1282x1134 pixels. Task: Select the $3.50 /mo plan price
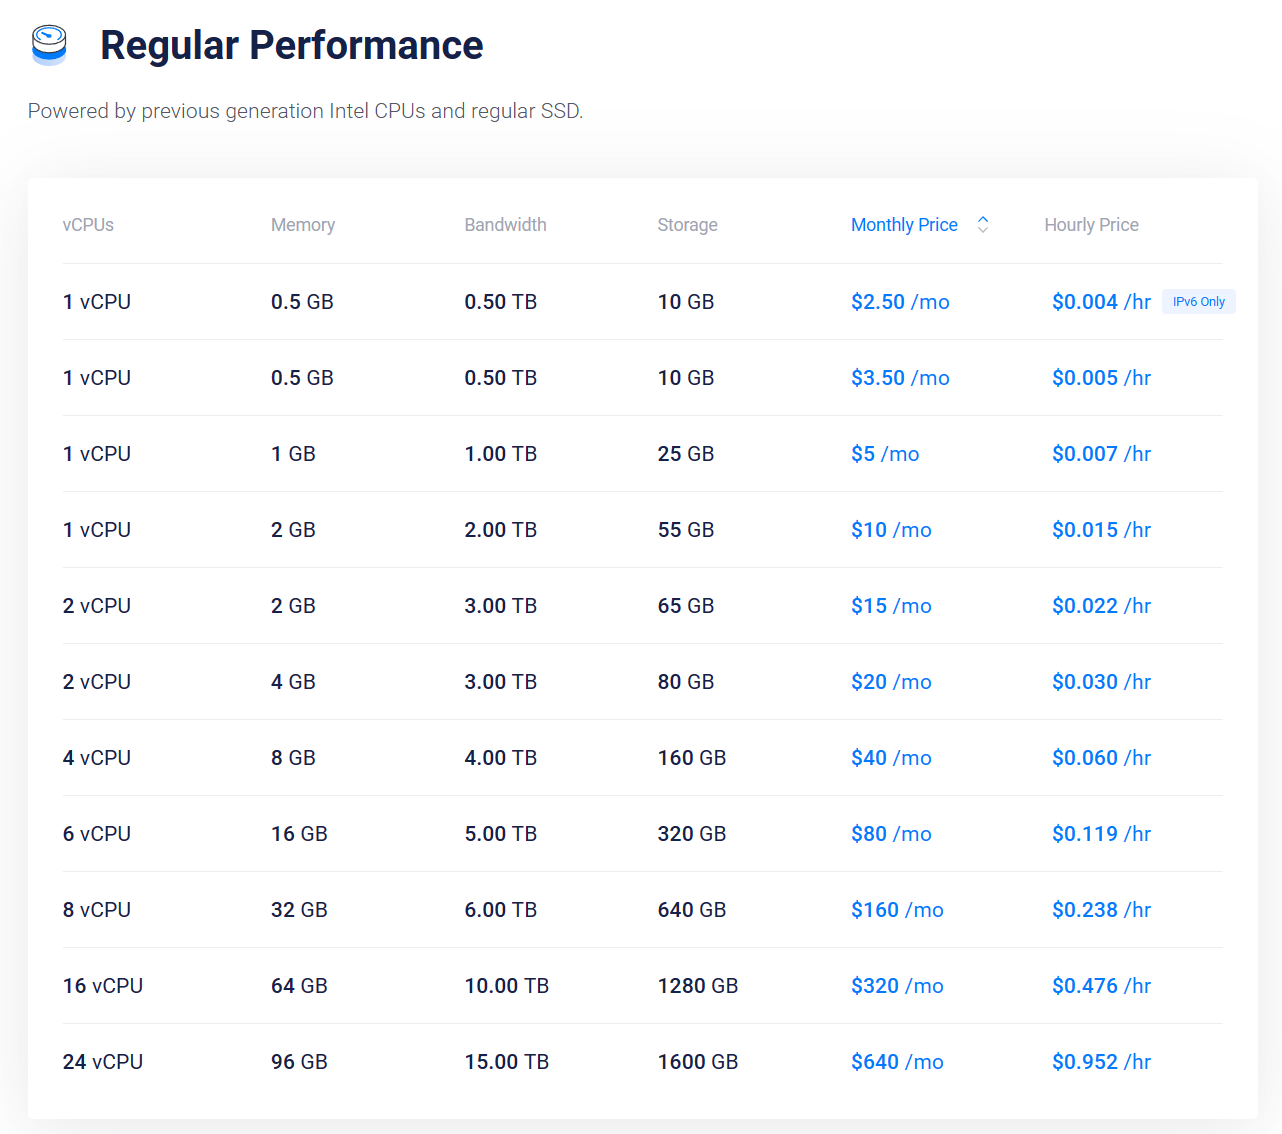pos(900,378)
